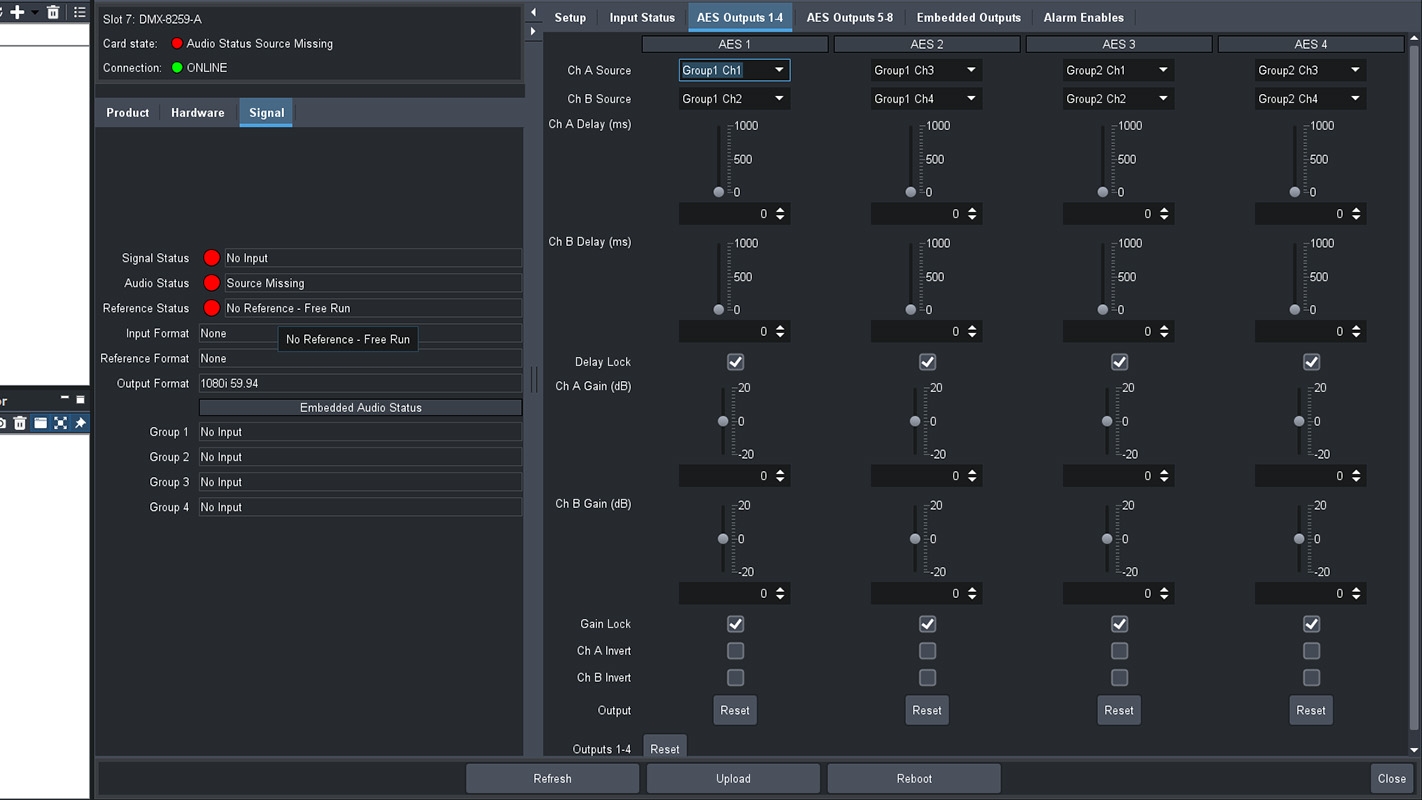Click the expand-arrows fullscreen icon
The image size is (1422, 800).
click(x=60, y=423)
